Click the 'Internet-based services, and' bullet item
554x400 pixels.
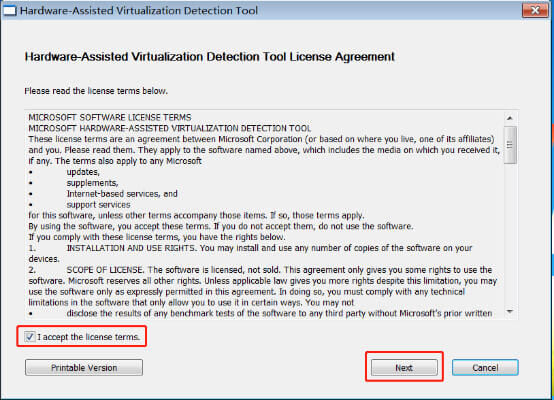pos(122,194)
